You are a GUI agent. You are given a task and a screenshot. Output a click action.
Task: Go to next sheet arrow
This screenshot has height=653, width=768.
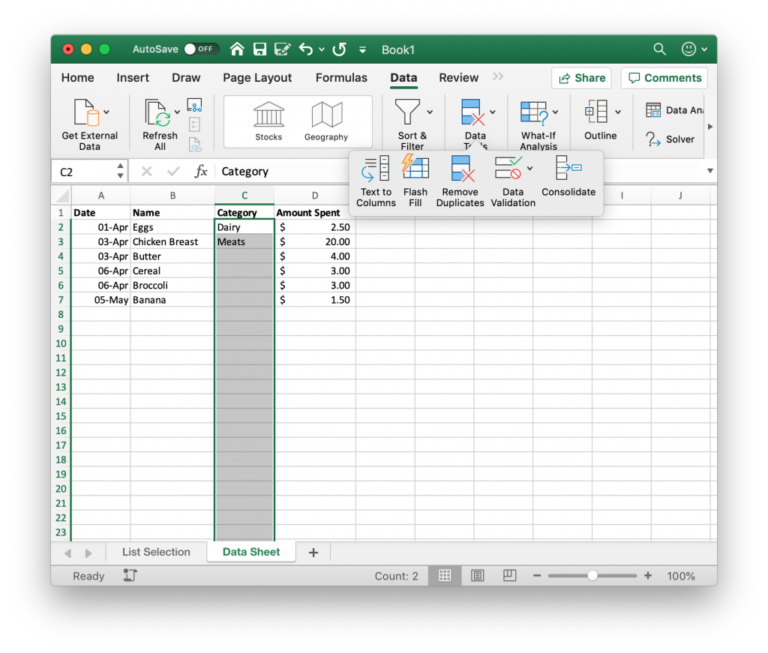point(88,553)
